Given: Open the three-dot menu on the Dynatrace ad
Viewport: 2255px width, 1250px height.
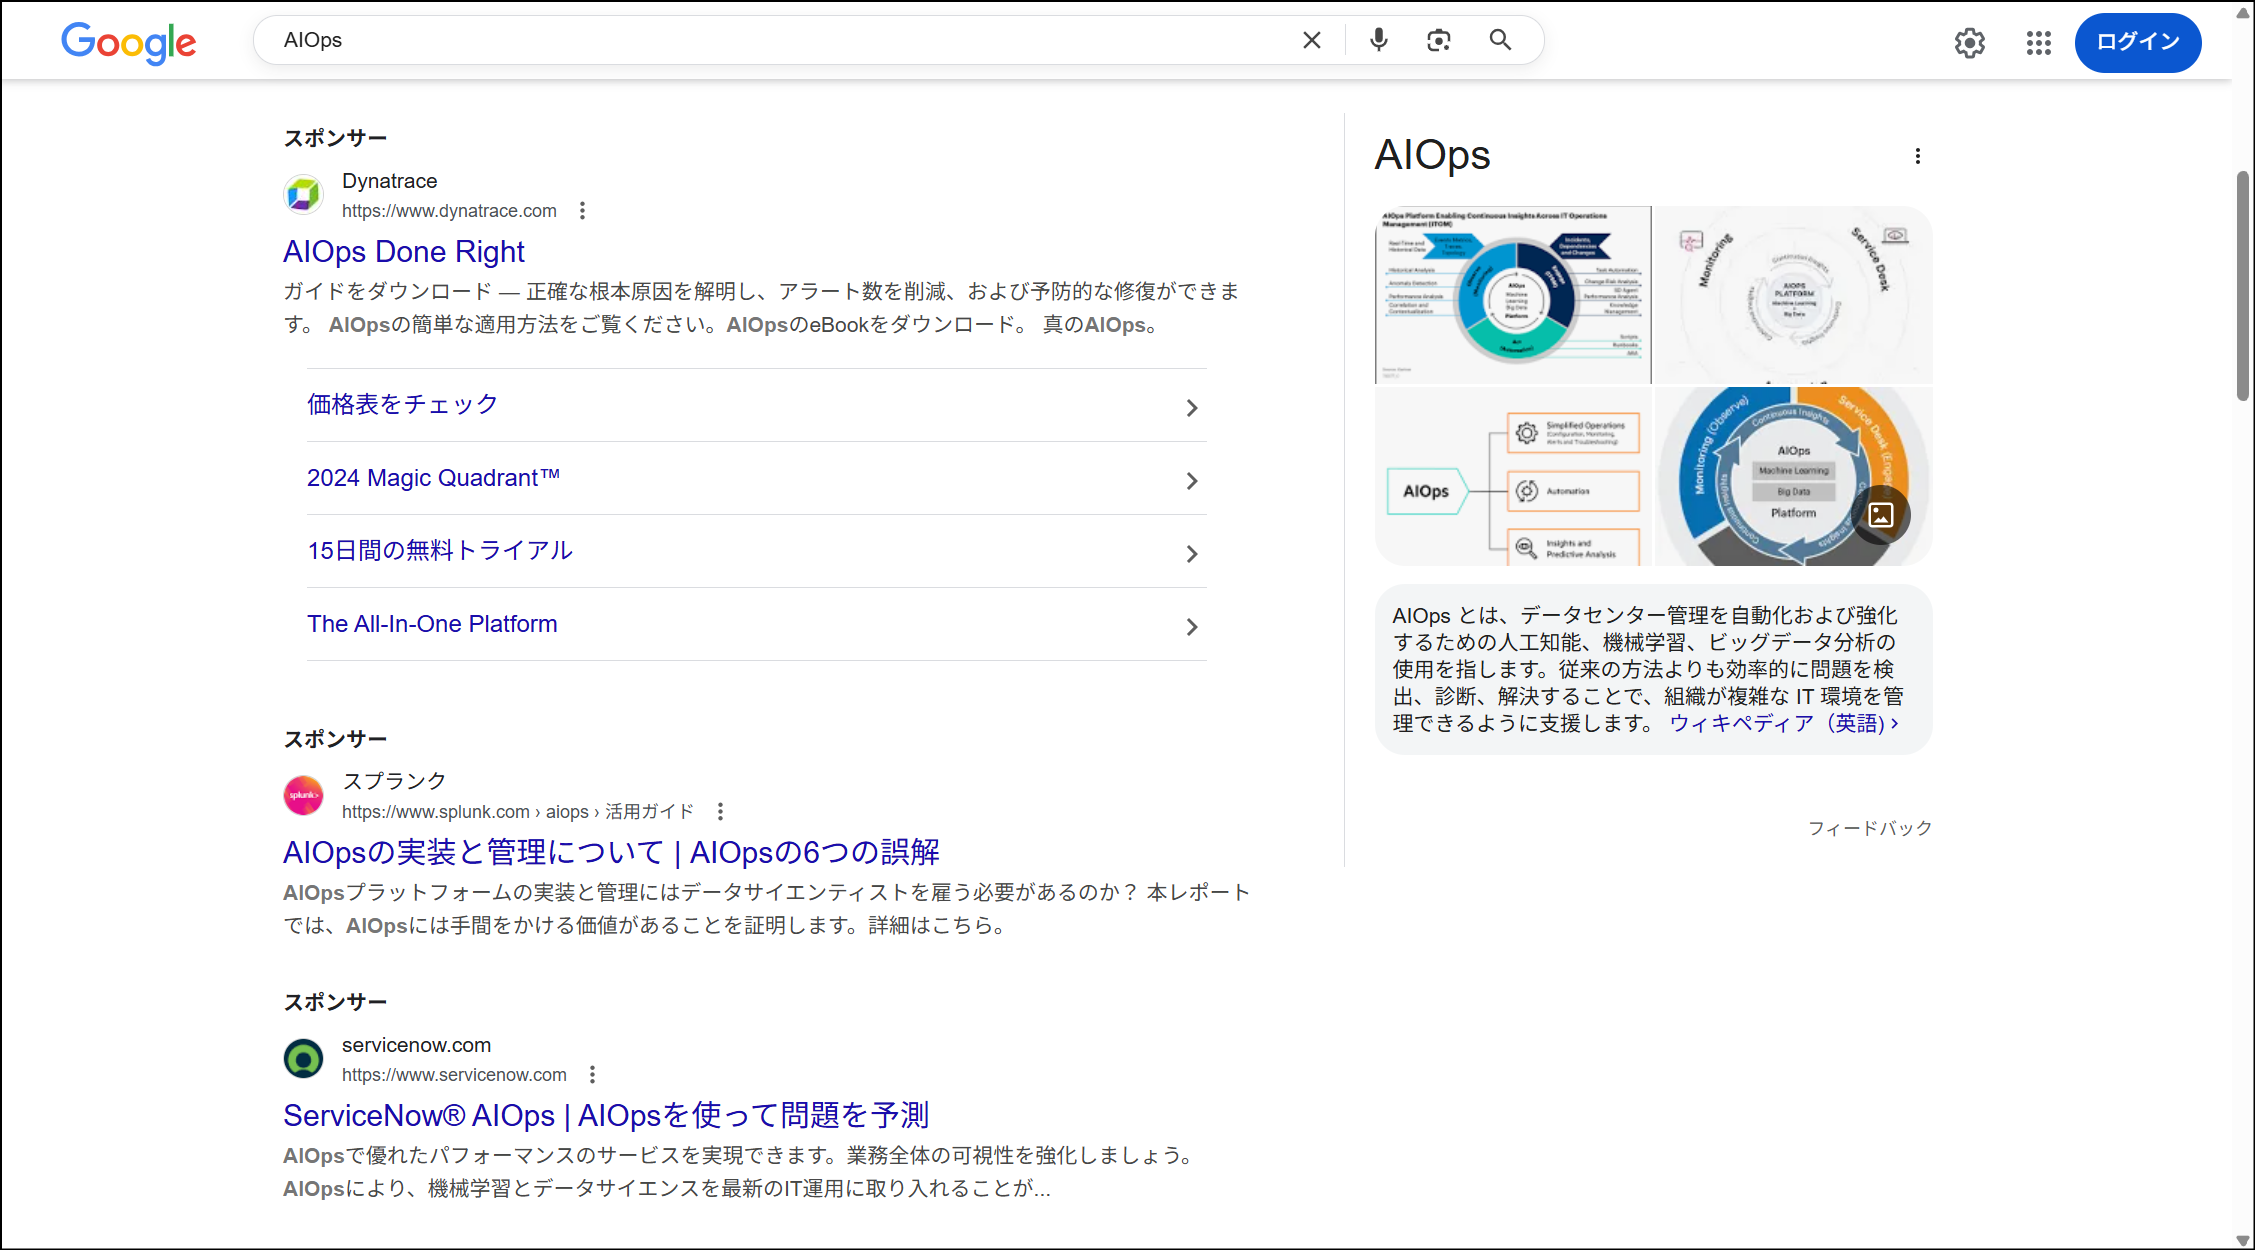Looking at the screenshot, I should (581, 210).
